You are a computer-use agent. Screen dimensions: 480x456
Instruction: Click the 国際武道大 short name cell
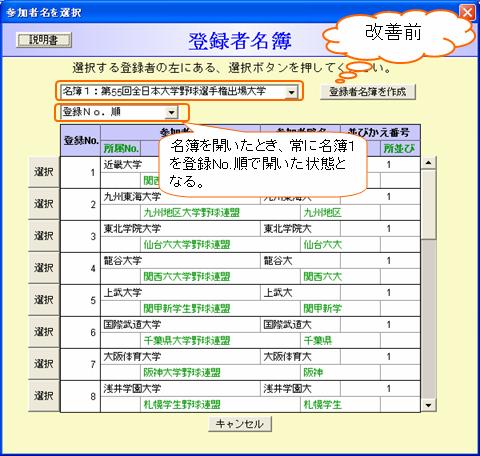pyautogui.click(x=300, y=325)
